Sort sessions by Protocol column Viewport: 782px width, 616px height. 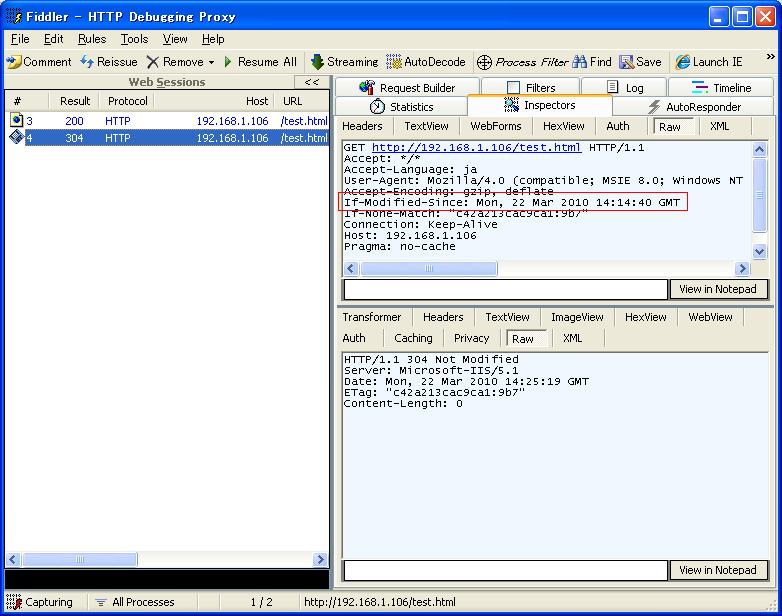point(128,101)
